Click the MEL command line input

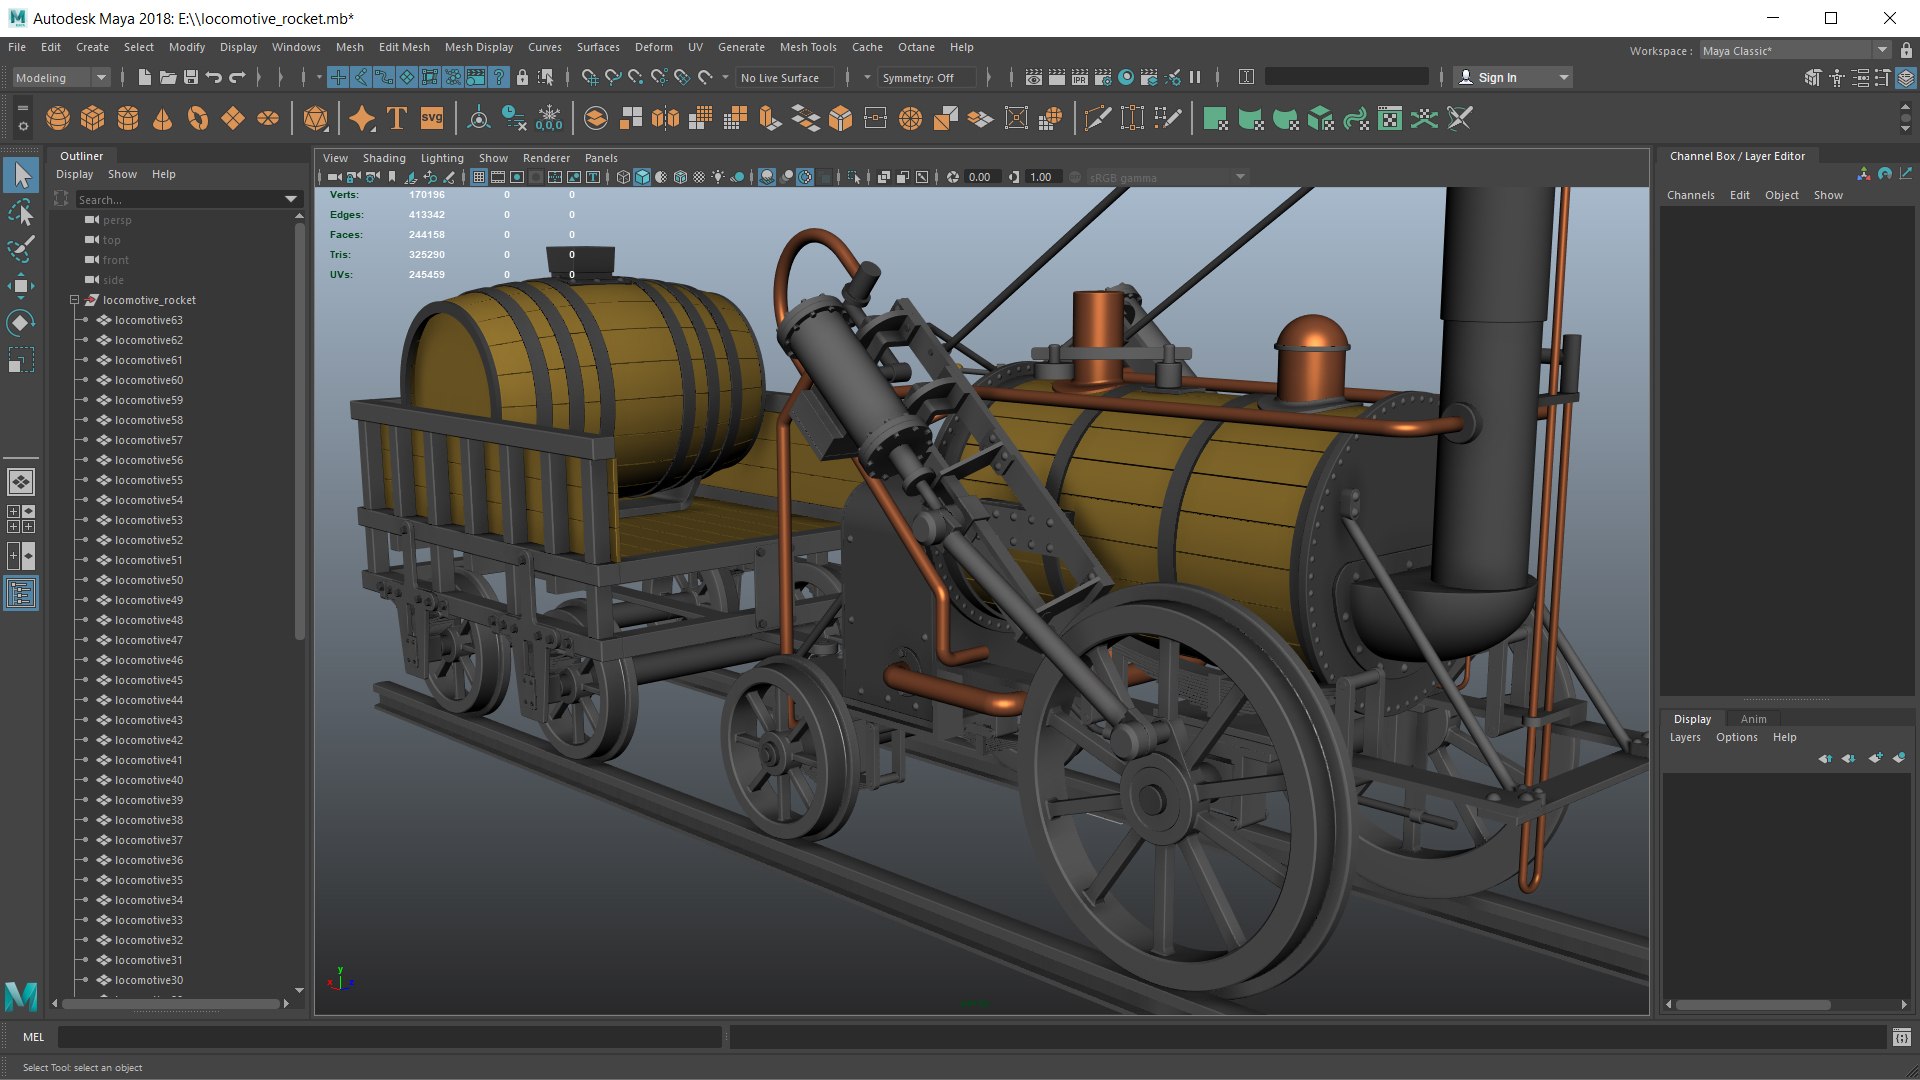(x=390, y=1037)
